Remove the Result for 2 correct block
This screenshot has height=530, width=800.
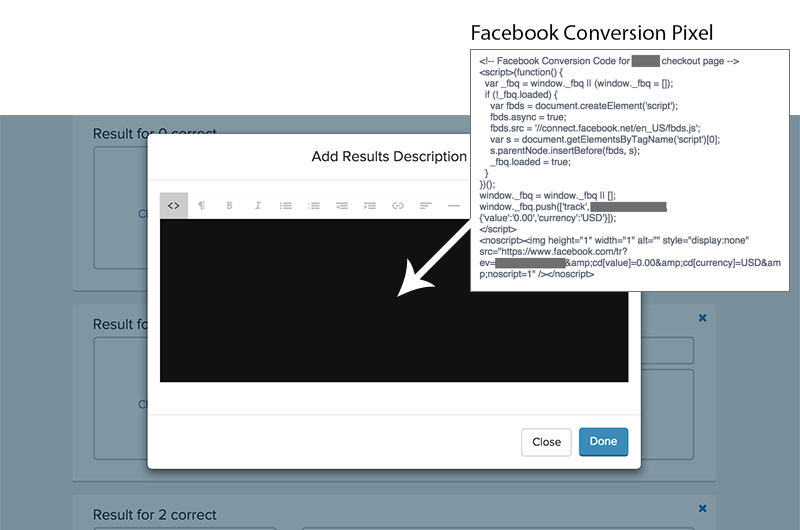[x=703, y=509]
